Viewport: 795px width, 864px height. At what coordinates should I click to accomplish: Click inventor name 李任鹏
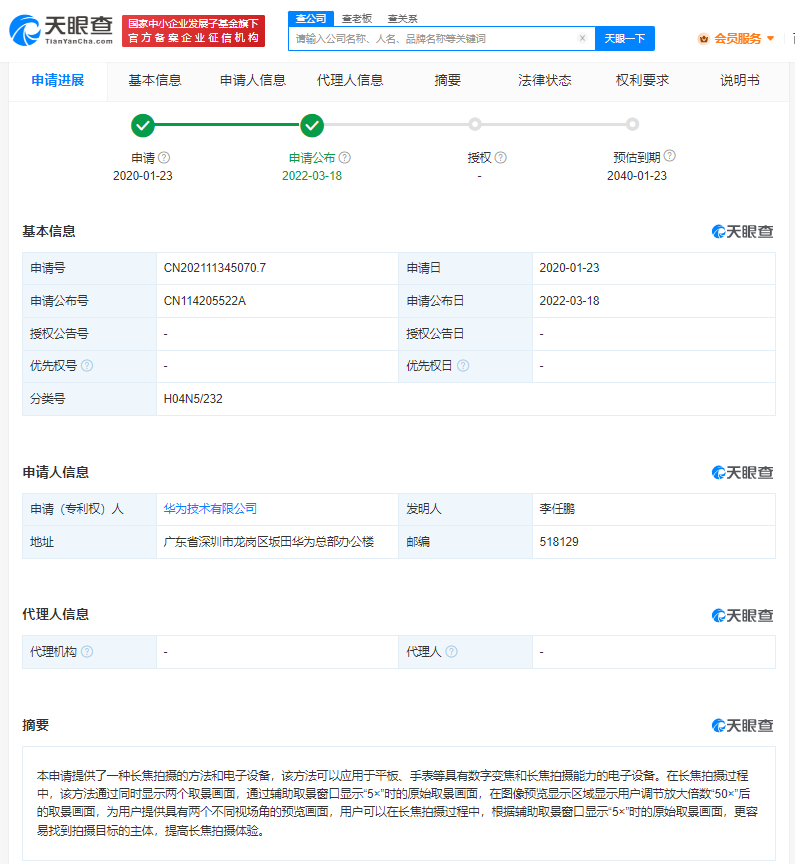pos(557,509)
